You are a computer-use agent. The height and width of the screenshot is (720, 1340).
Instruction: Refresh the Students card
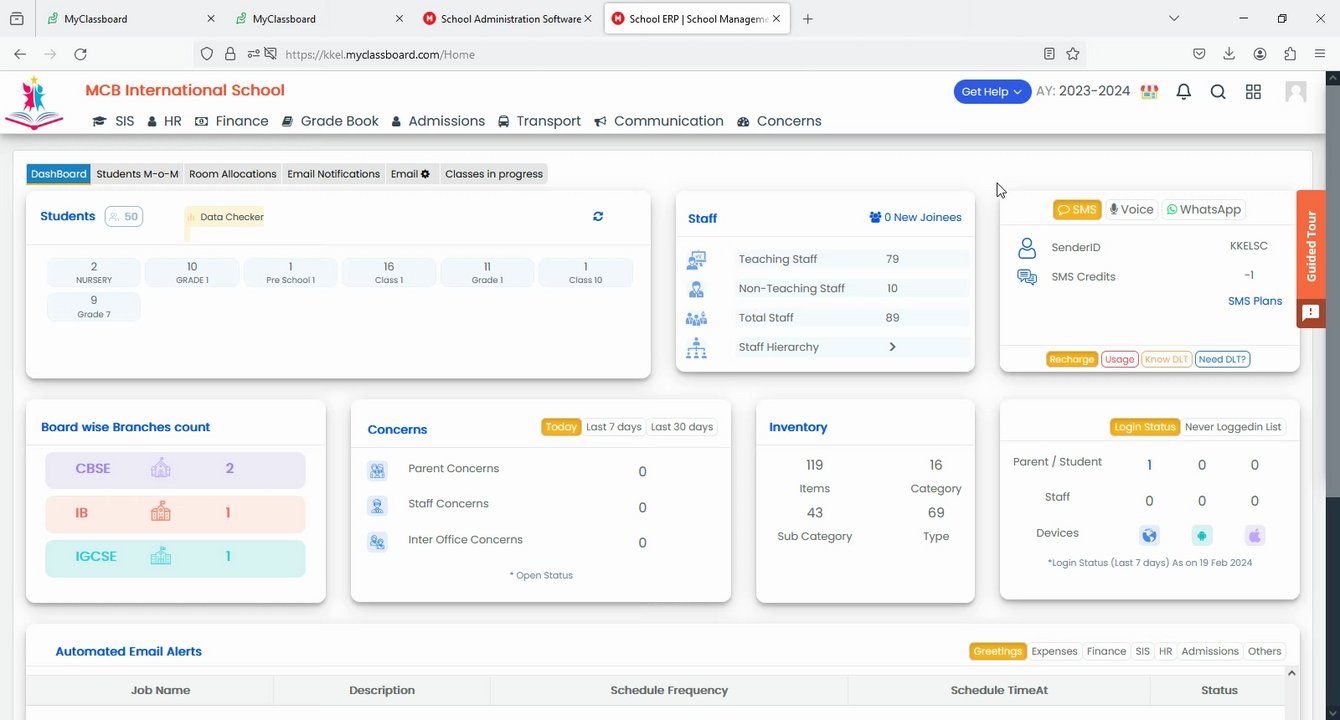tap(598, 216)
